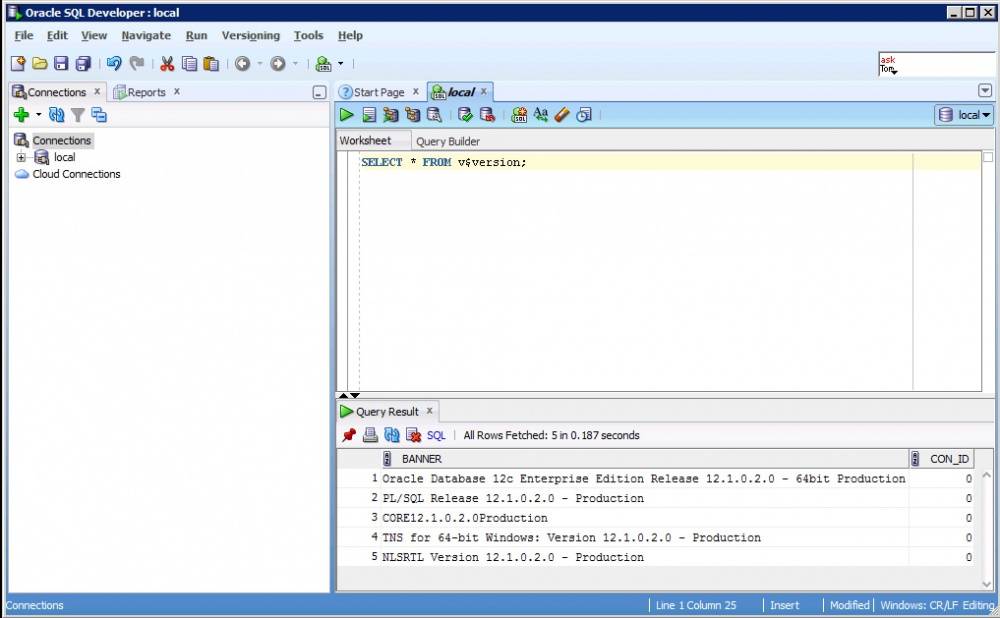Click the Redo icon

136,63
